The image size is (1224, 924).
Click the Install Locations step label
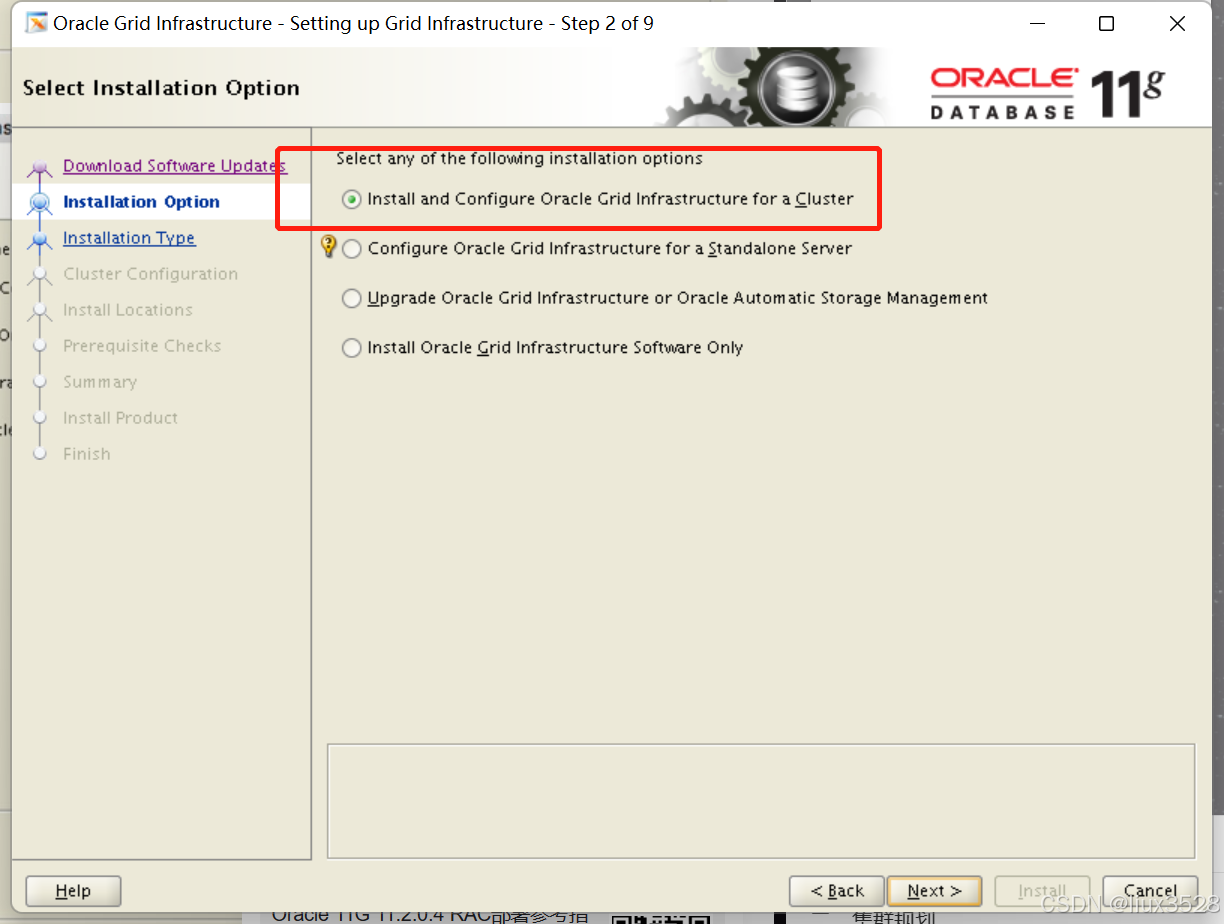127,310
